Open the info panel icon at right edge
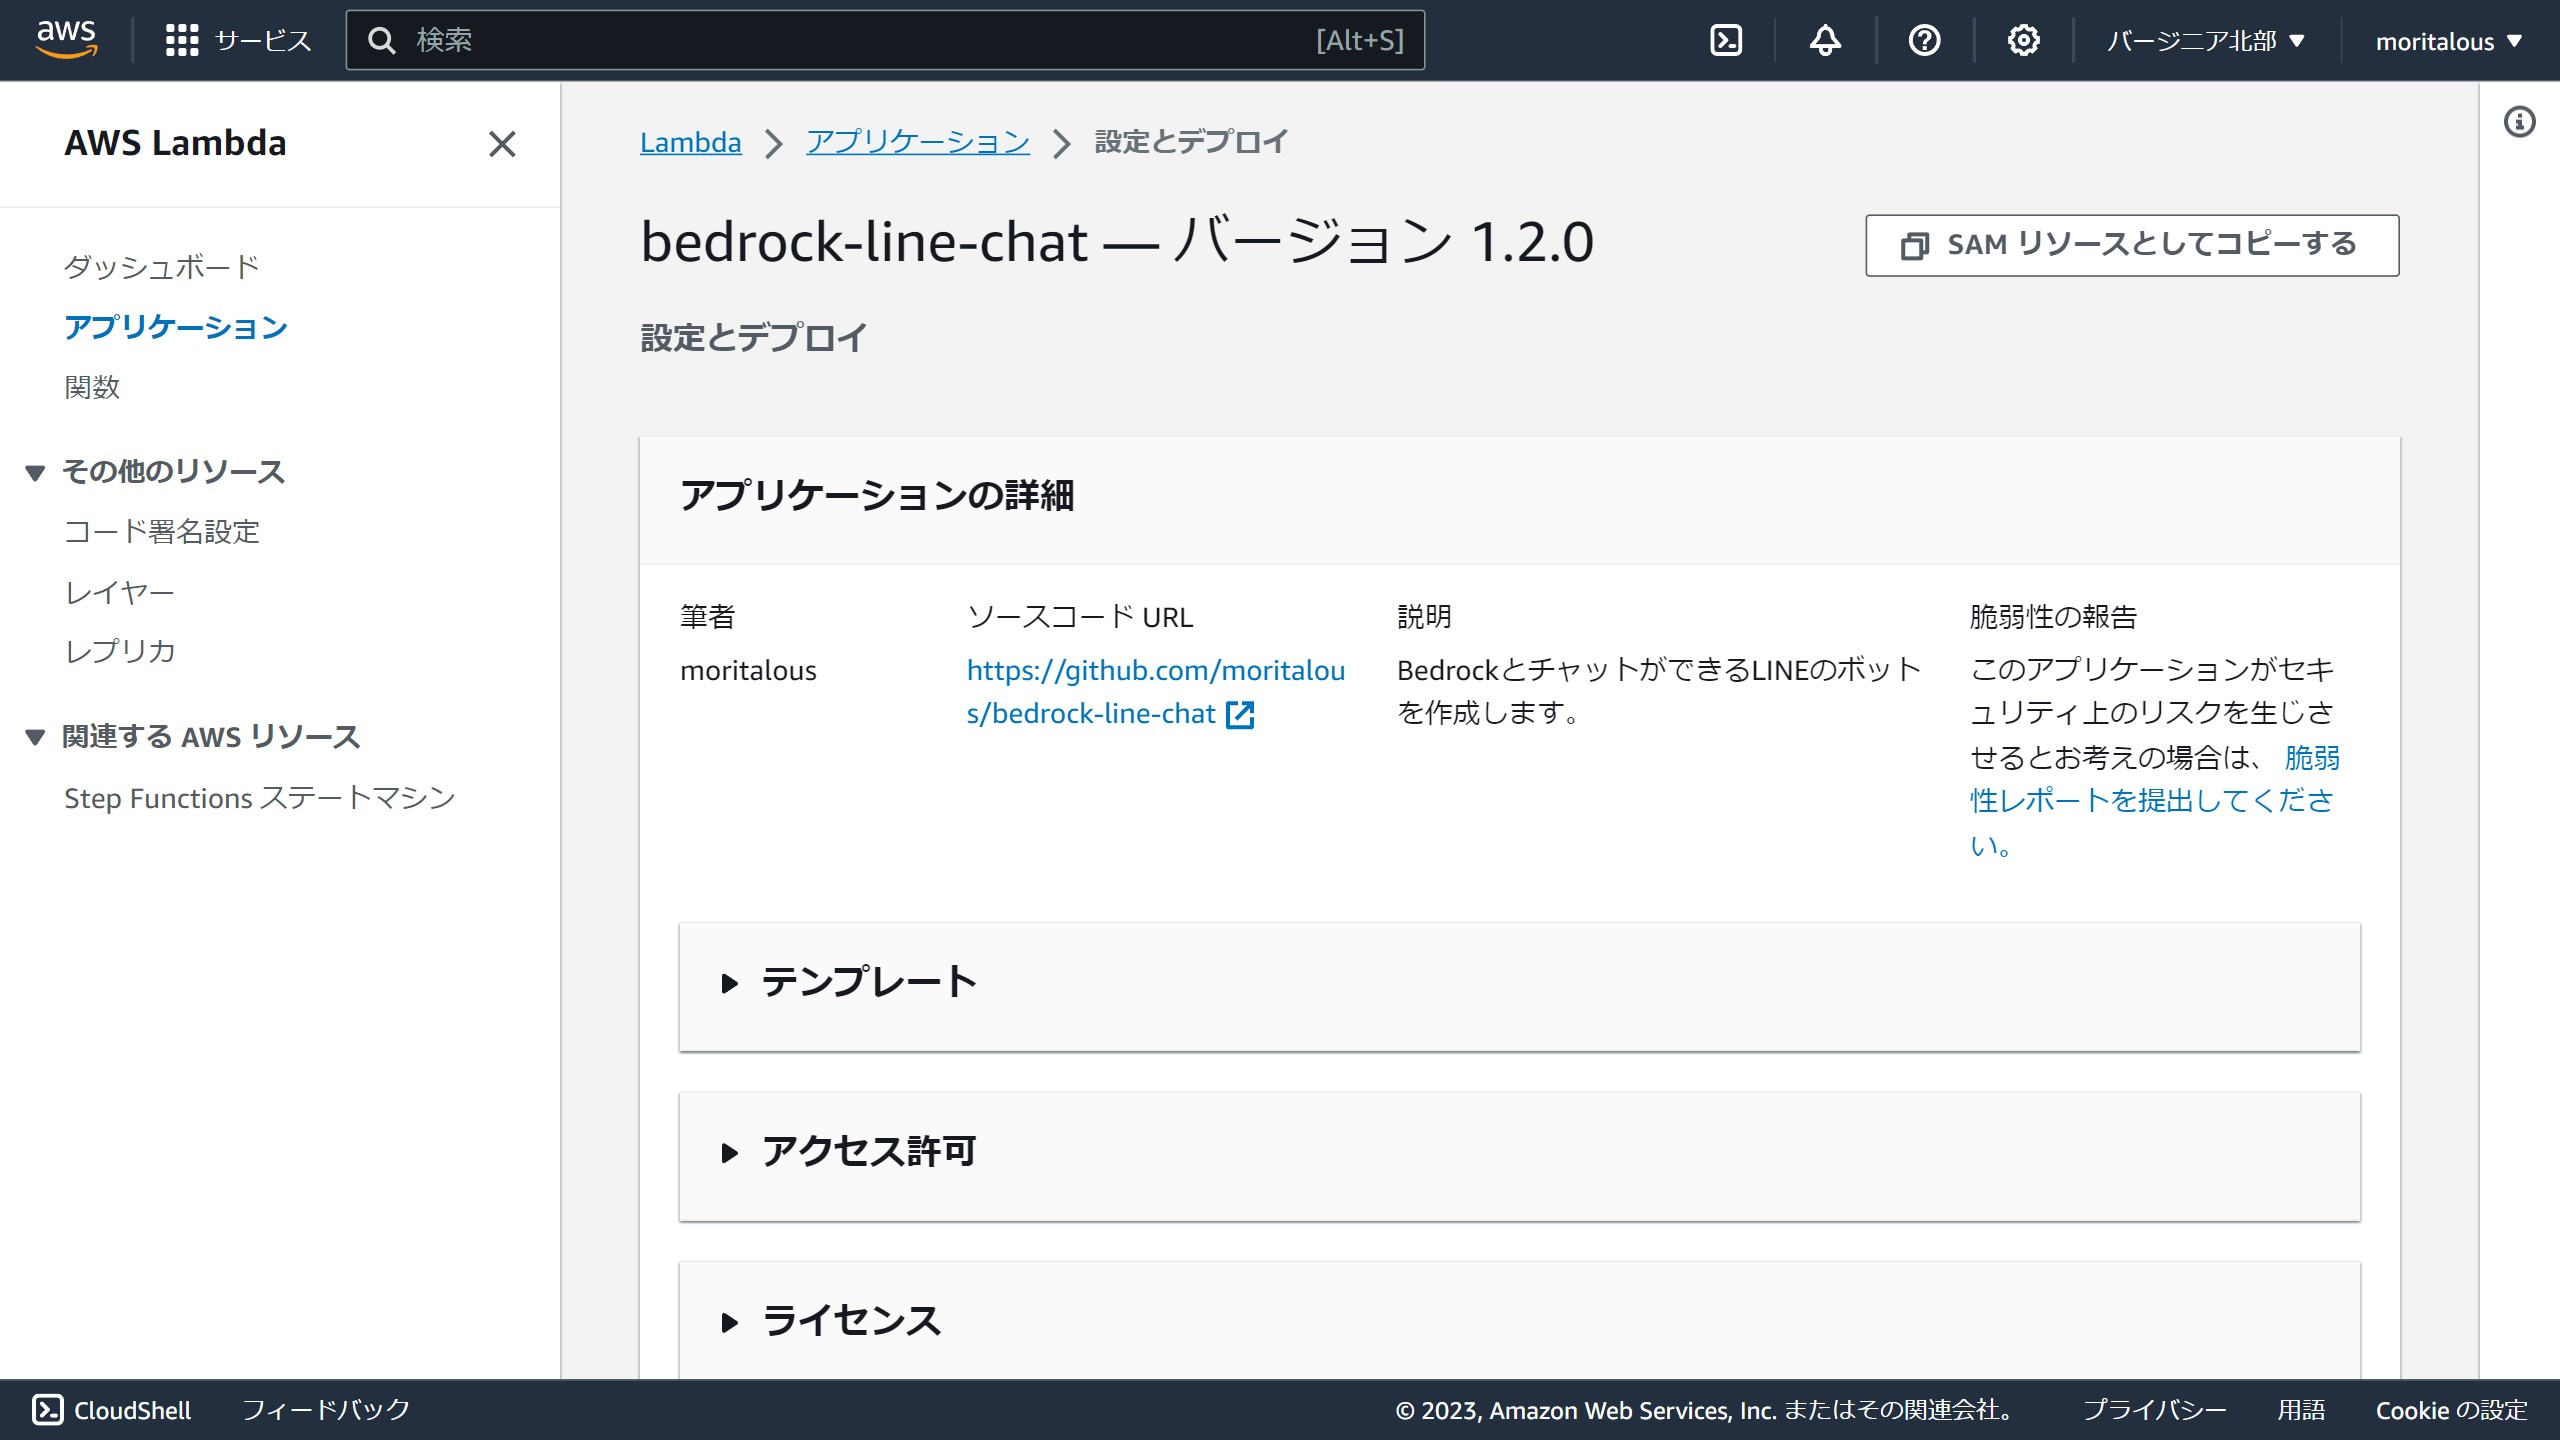The height and width of the screenshot is (1440, 2560). click(x=2519, y=122)
